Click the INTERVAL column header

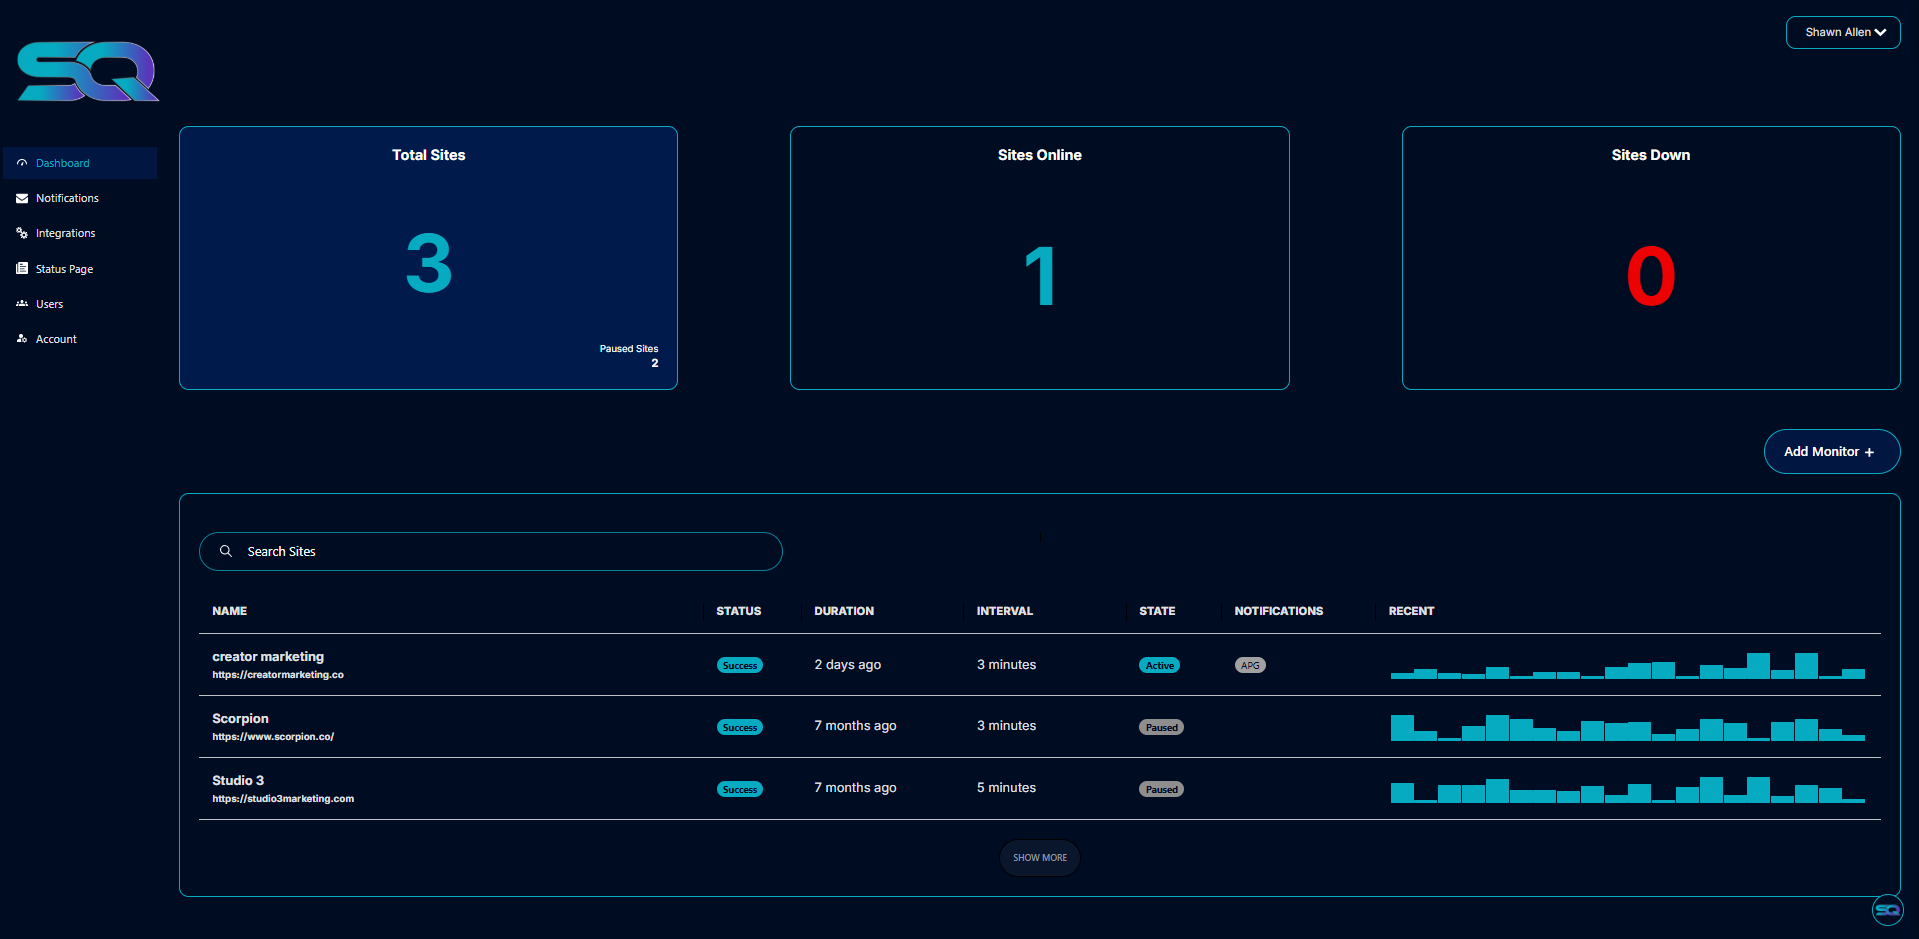tap(1005, 611)
